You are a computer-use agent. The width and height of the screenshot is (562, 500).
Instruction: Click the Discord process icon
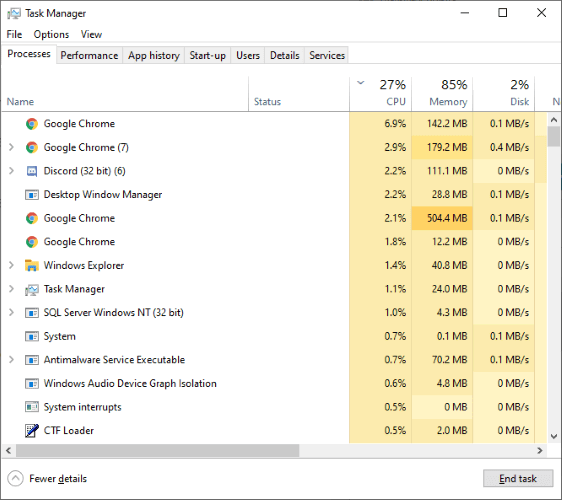[x=32, y=171]
